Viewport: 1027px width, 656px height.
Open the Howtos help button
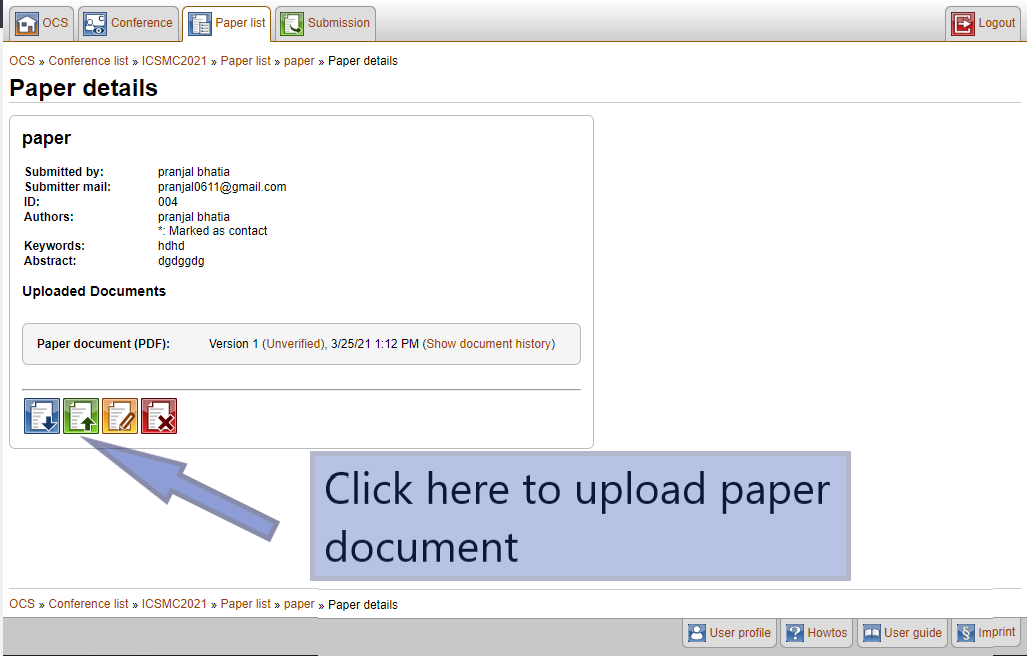coord(816,633)
